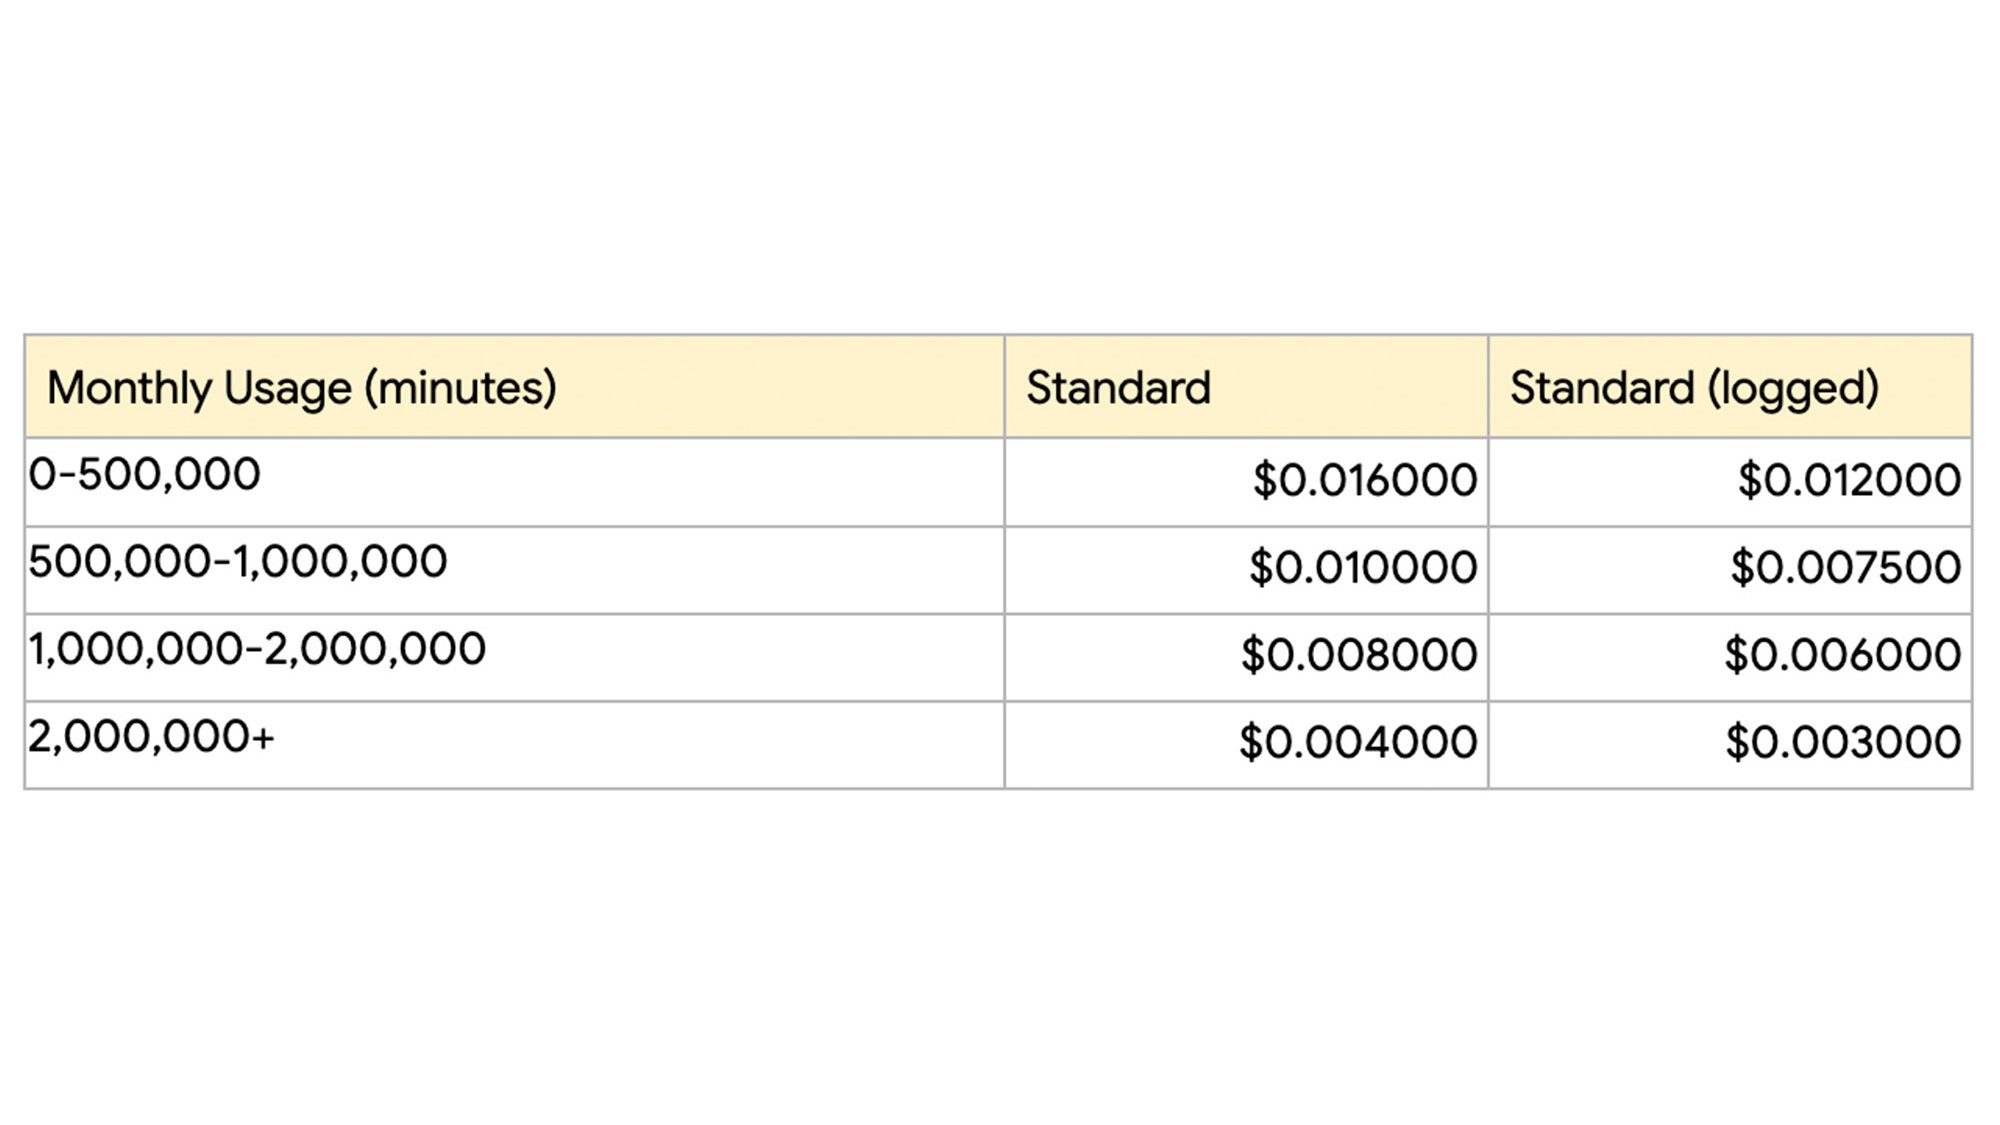2000x1125 pixels.
Task: Click the word Usage in the header
Action: [288, 390]
